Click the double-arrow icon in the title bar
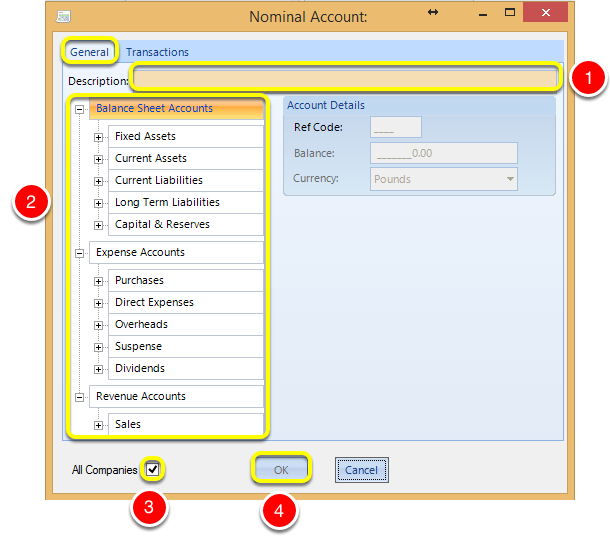 coord(433,12)
